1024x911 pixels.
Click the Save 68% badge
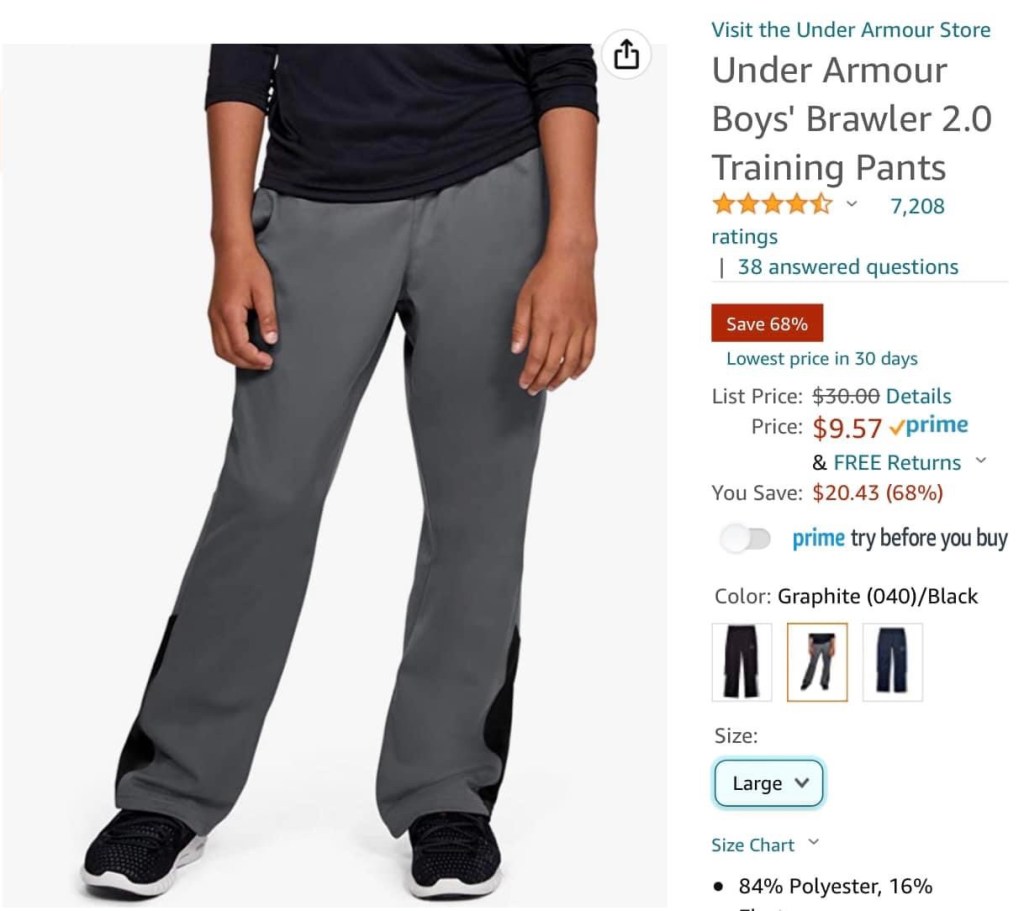(767, 323)
